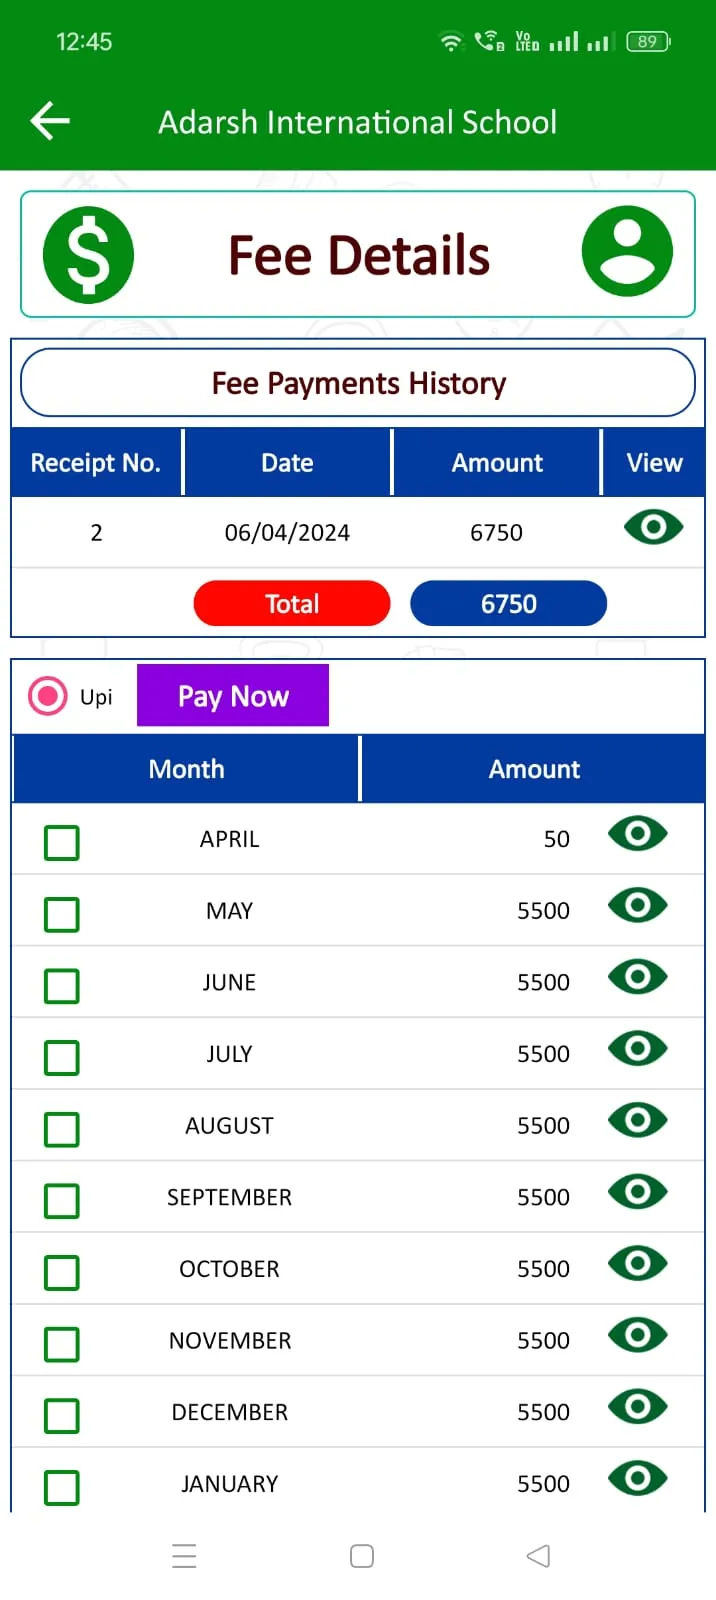Go back using the arrow icon
Image resolution: width=716 pixels, height=1600 pixels.
click(x=50, y=121)
